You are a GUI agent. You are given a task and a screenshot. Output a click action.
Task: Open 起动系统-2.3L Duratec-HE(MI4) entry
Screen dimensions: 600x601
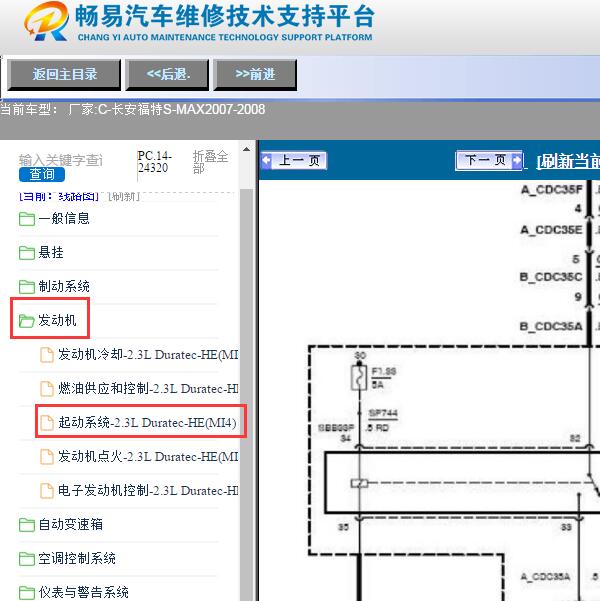(147, 422)
